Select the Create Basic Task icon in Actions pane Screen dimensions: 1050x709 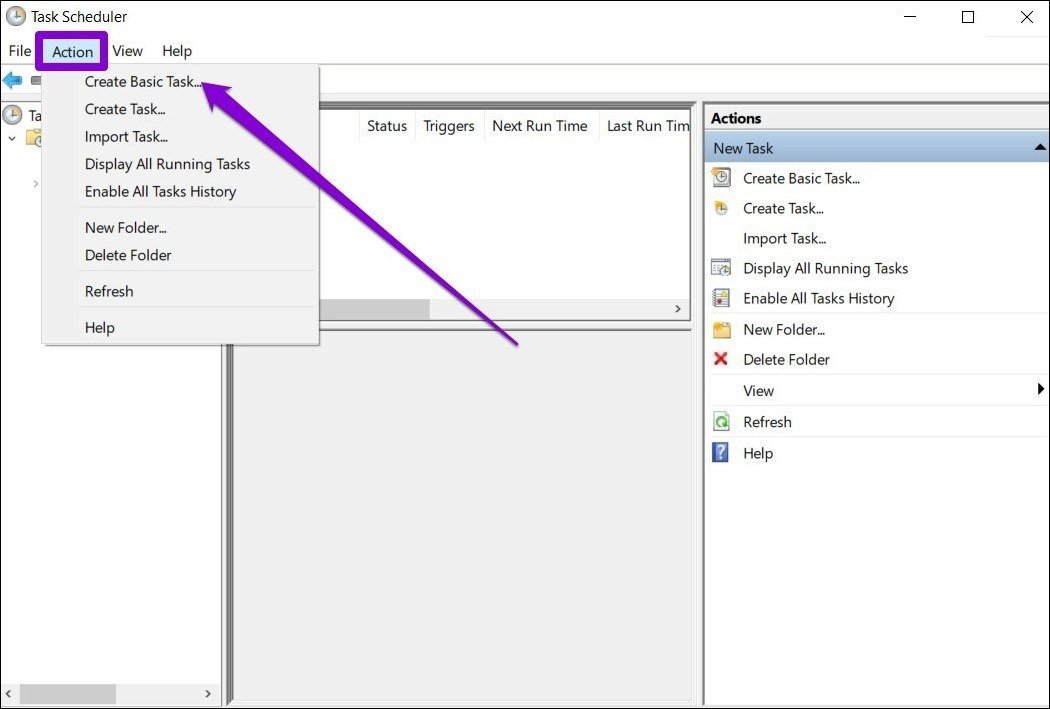721,177
